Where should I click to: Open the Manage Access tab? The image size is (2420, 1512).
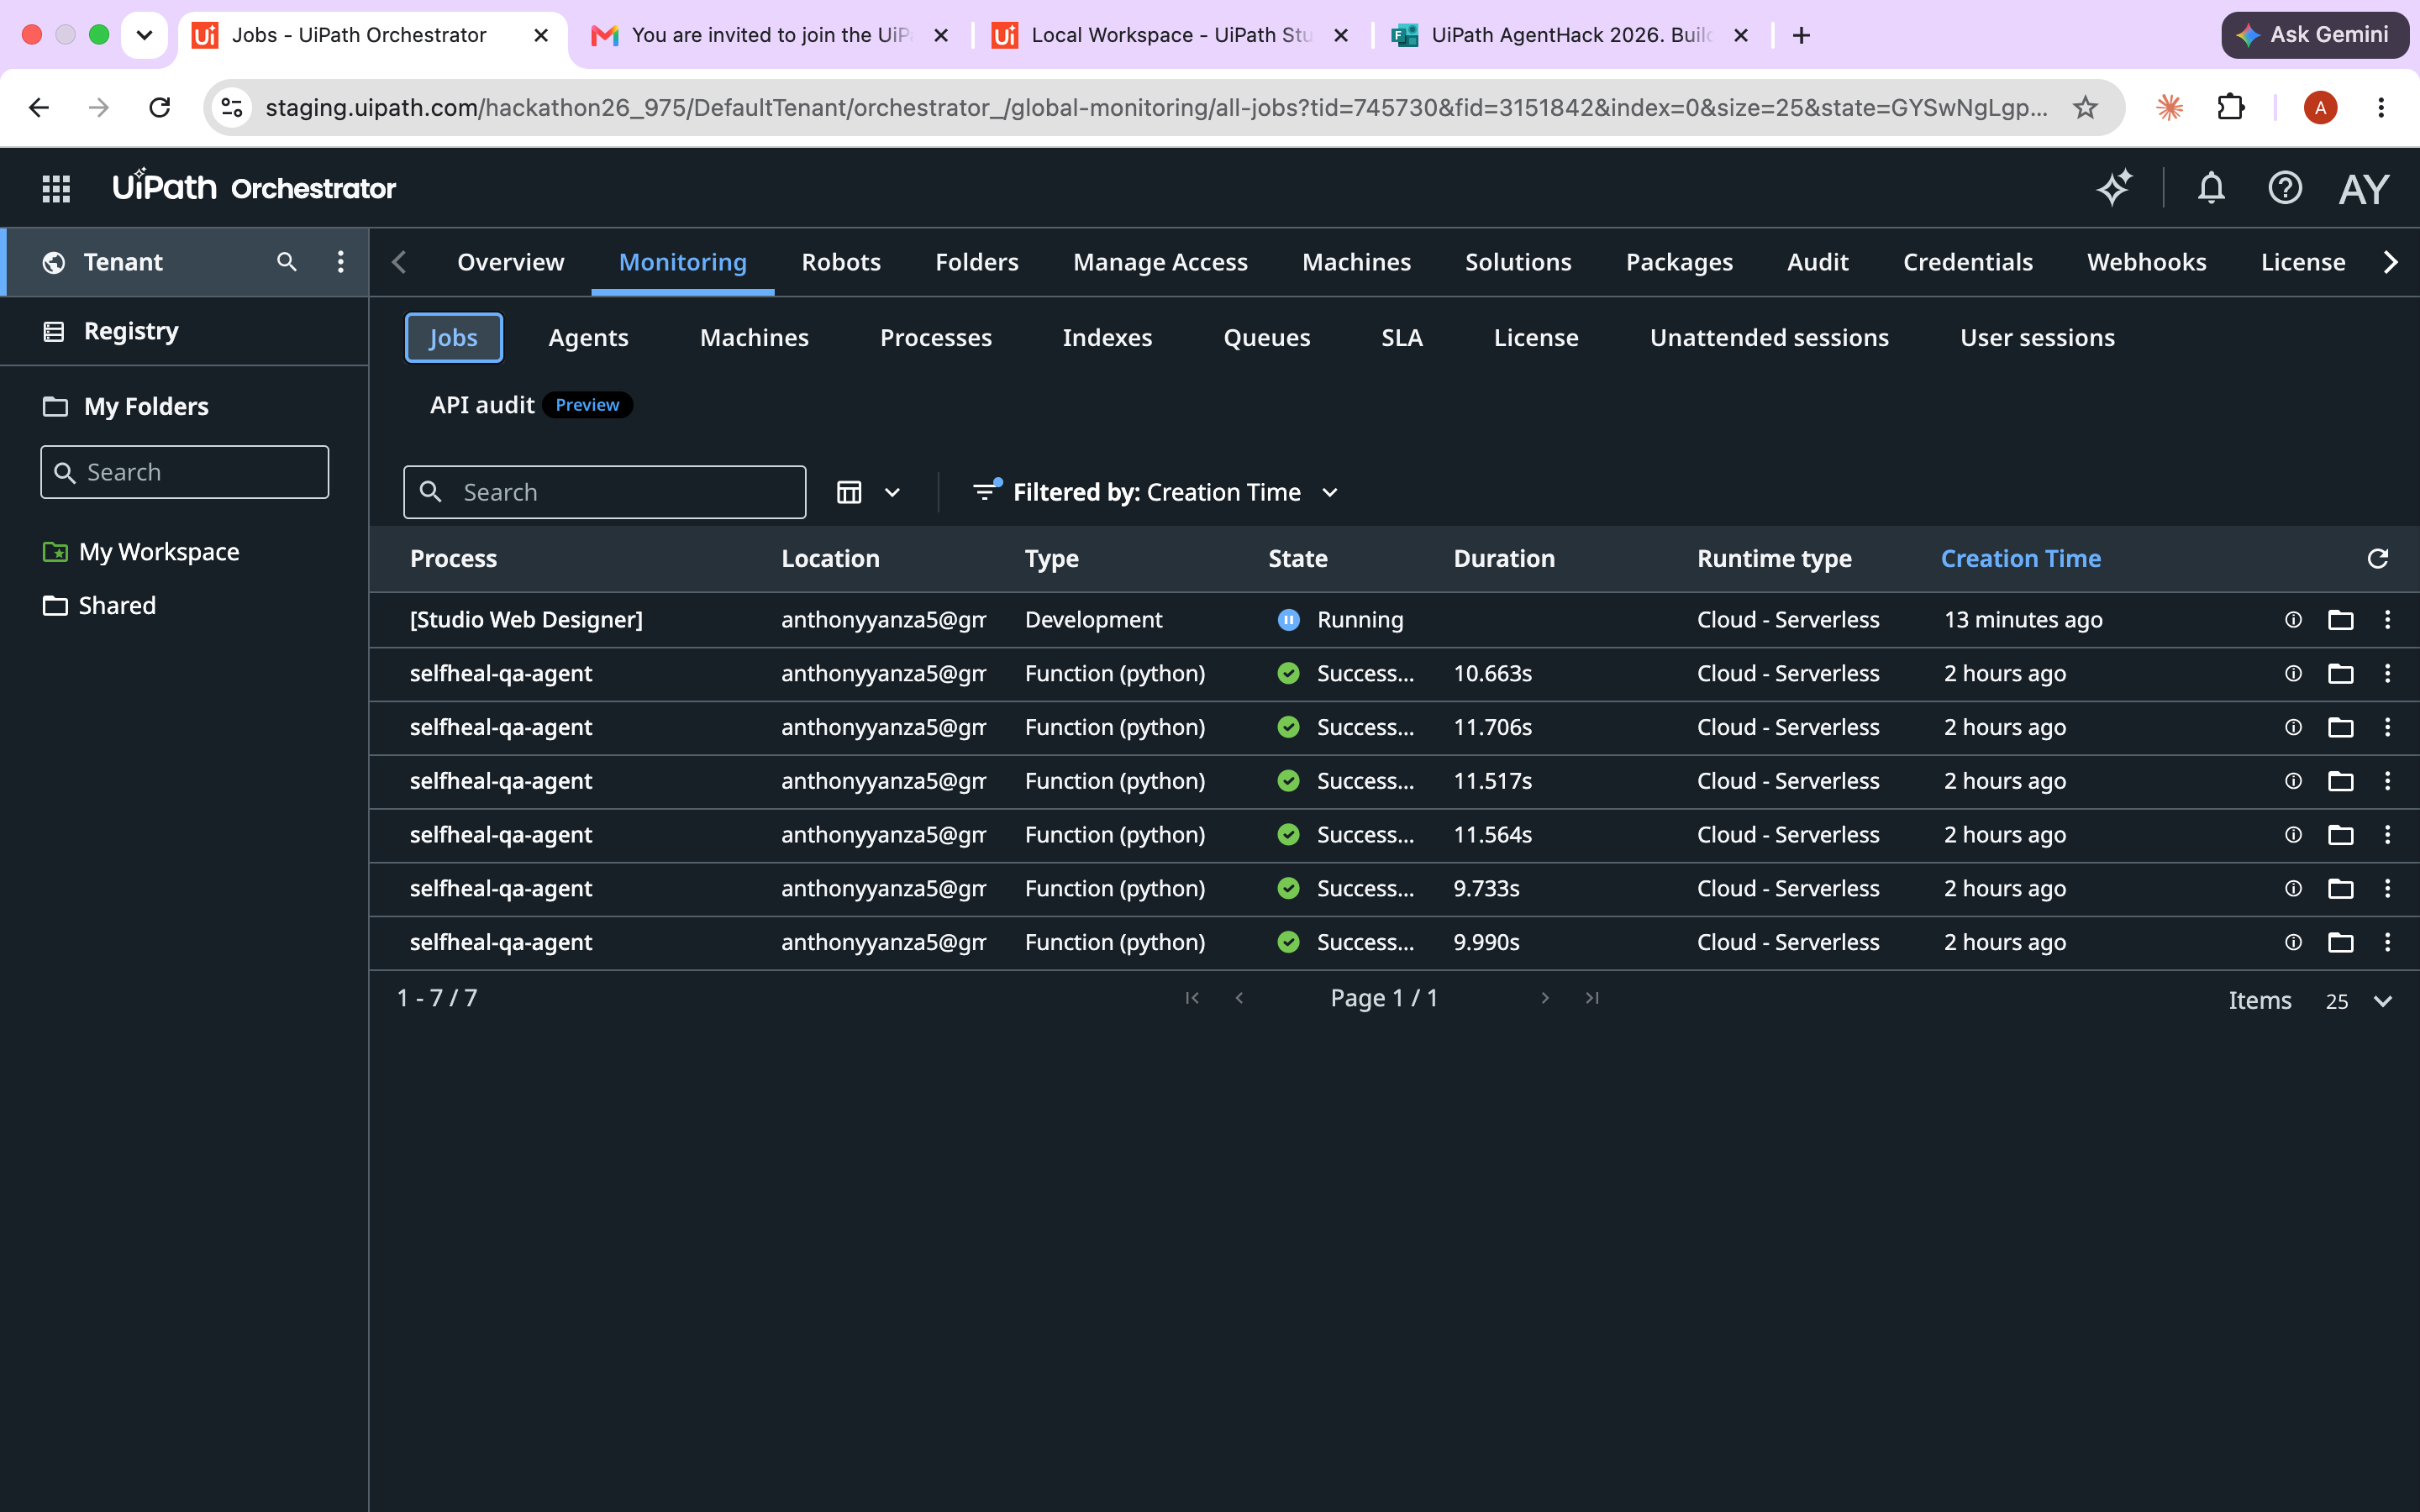click(x=1160, y=262)
